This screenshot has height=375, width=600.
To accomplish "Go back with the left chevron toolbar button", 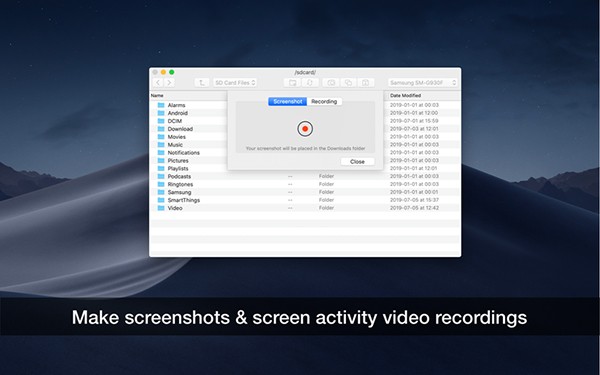I will (157, 83).
